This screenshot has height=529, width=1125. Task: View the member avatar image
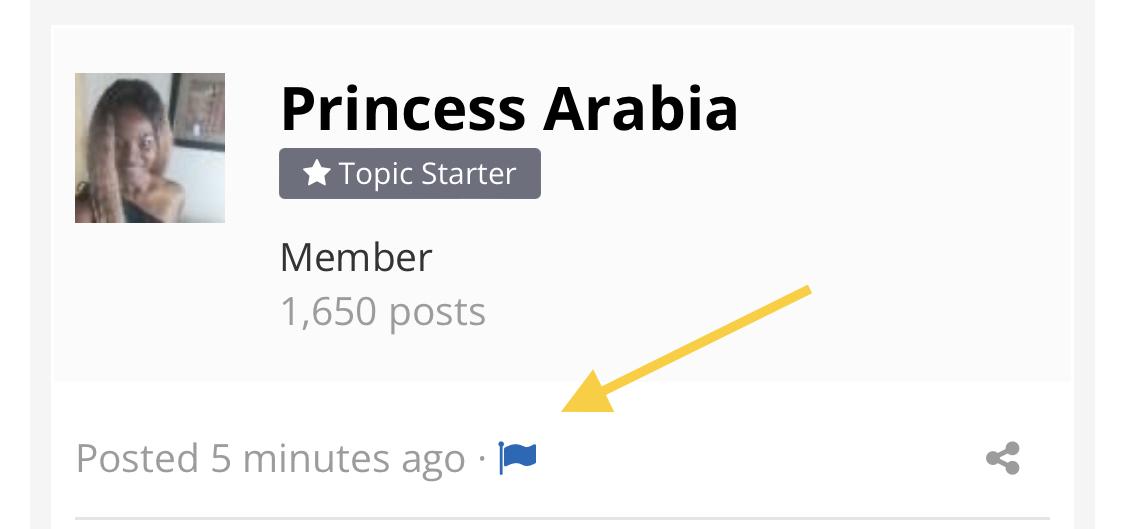(150, 148)
